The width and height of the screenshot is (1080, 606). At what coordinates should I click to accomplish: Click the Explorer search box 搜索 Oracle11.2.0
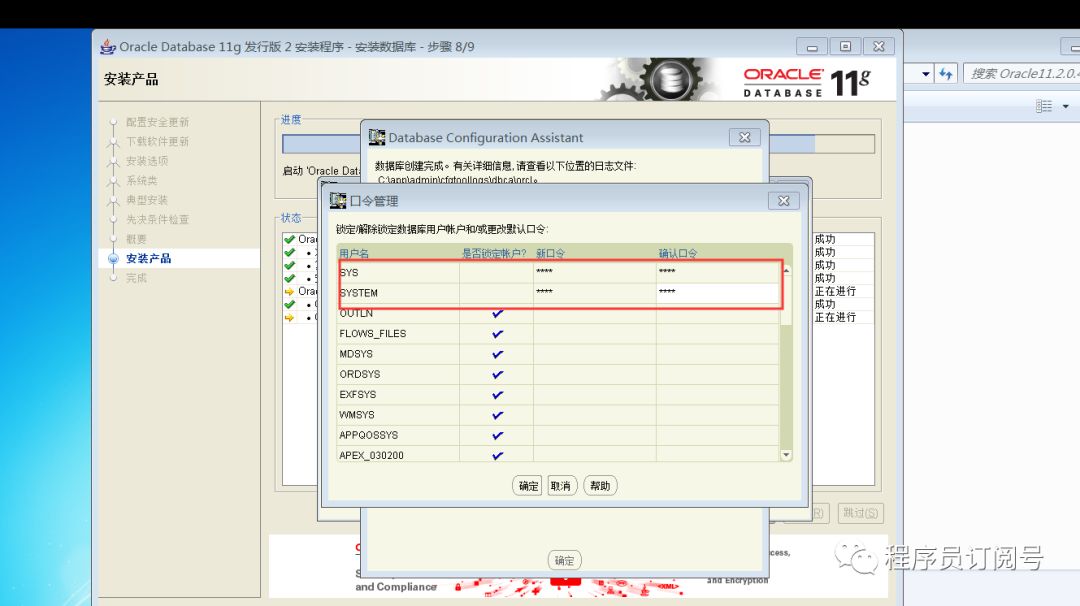1023,74
